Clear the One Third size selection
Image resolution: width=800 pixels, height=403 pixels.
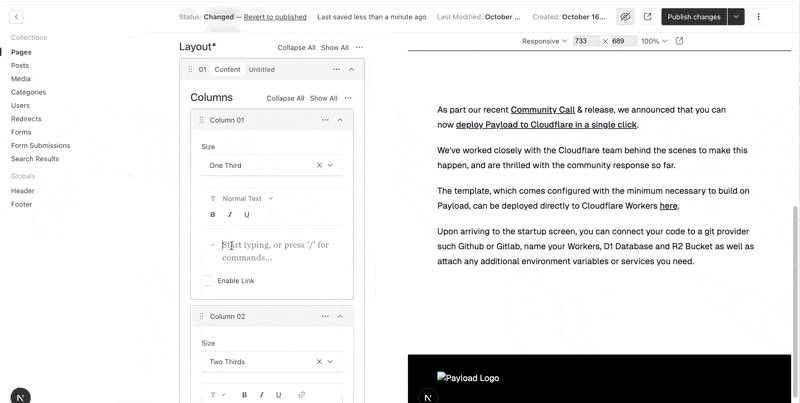coord(319,165)
